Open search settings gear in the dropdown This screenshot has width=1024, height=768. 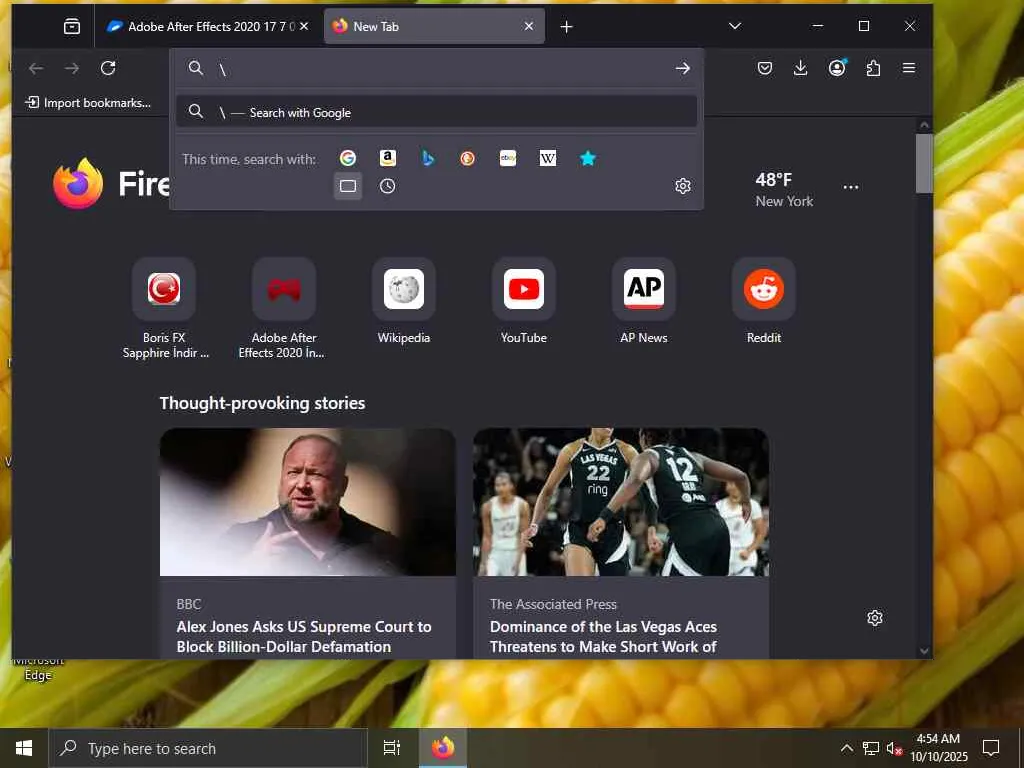(x=682, y=186)
